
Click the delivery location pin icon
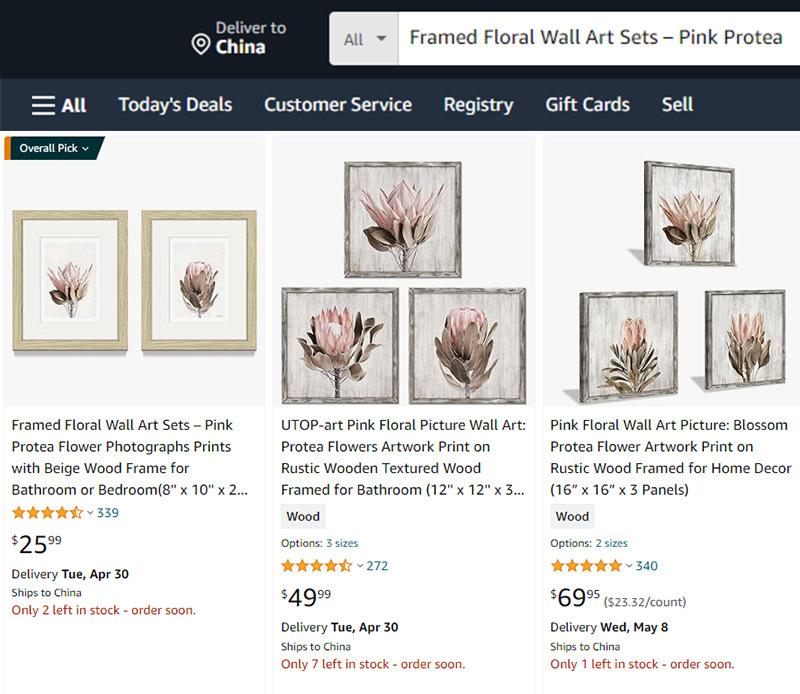[201, 44]
